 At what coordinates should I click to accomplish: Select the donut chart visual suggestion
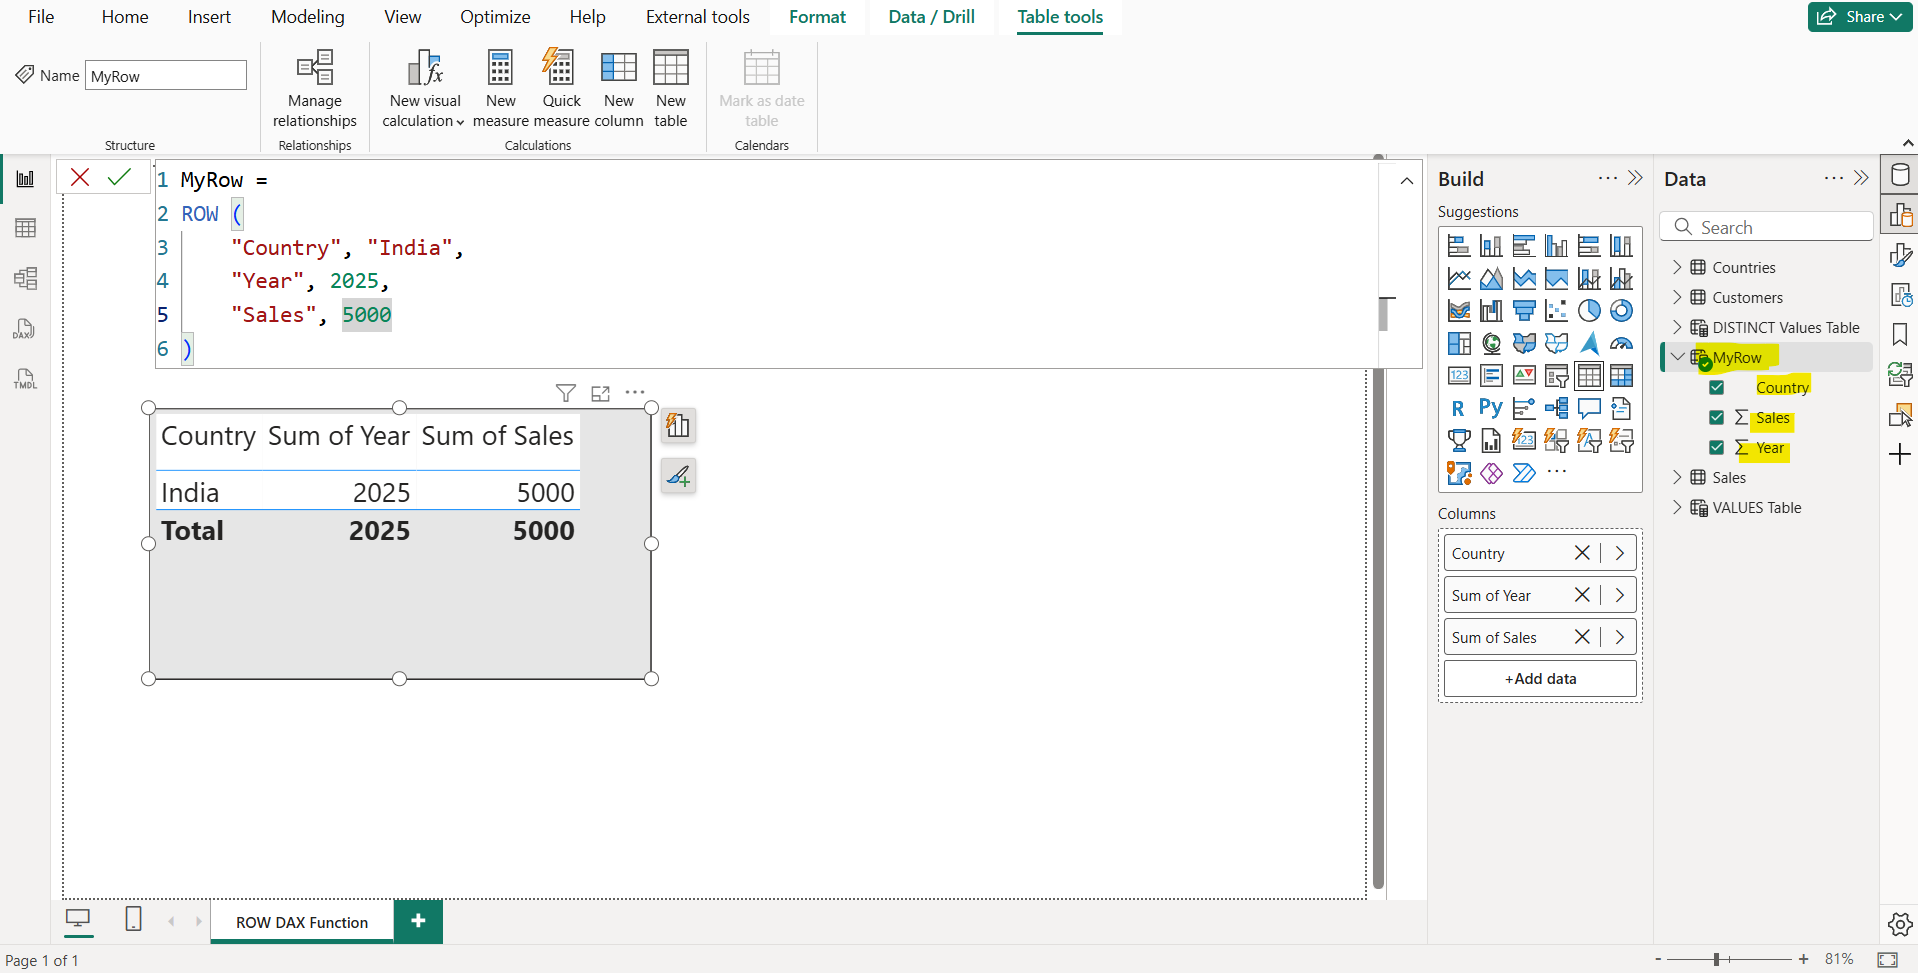pyautogui.click(x=1621, y=310)
